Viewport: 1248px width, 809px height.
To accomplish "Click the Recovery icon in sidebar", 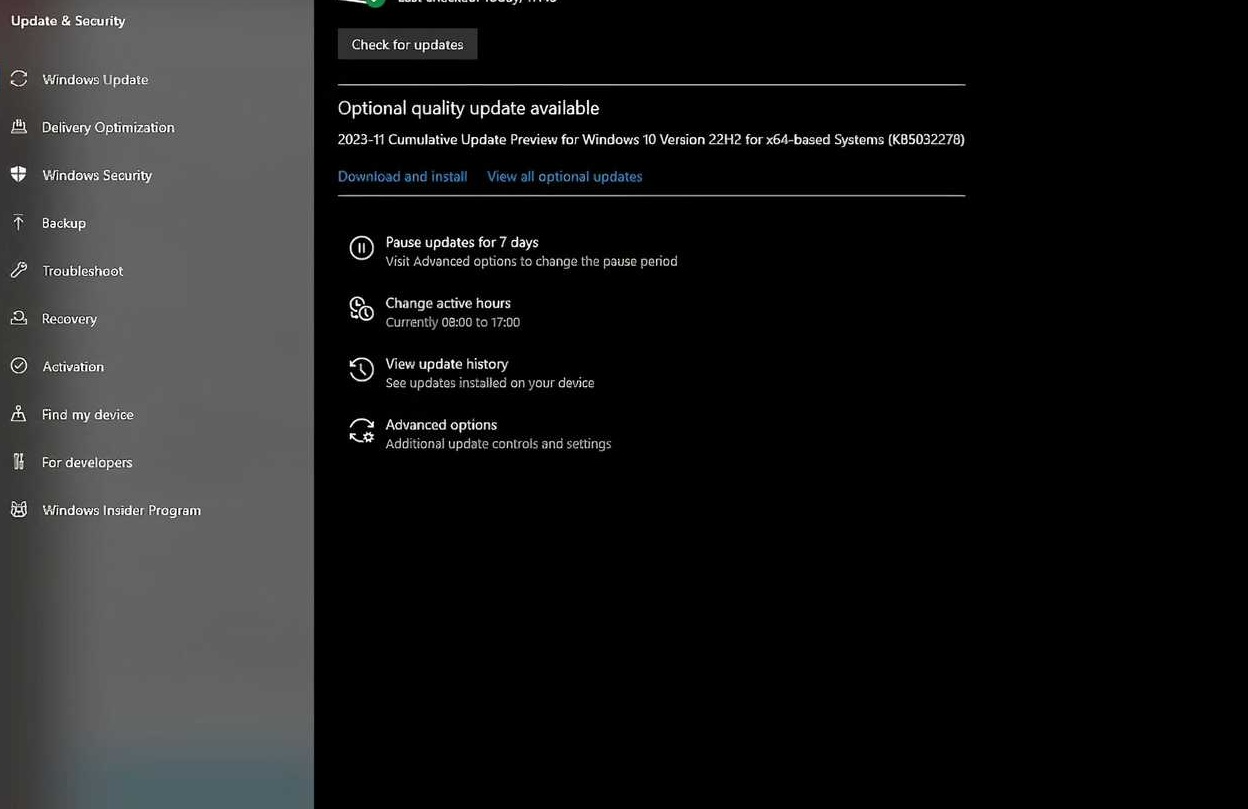I will pyautogui.click(x=18, y=318).
